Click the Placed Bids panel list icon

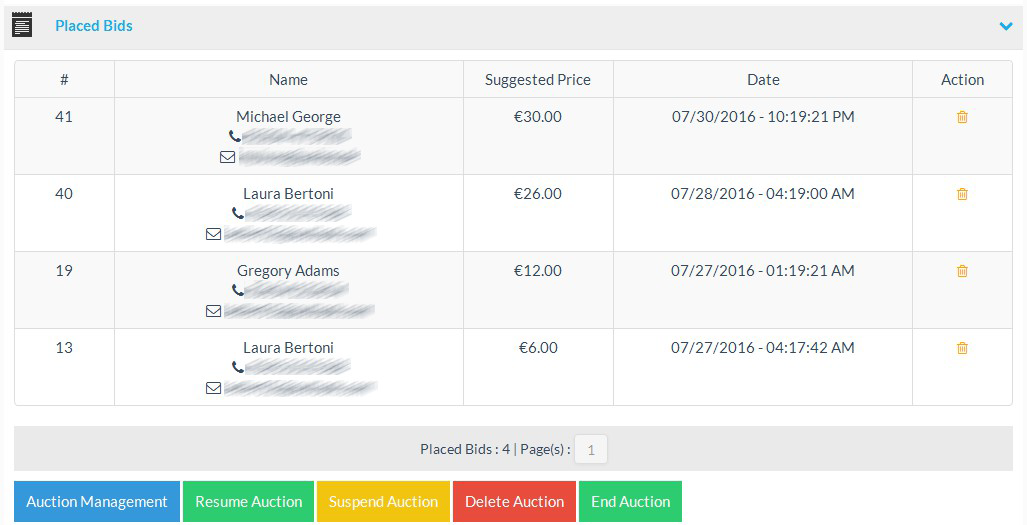[x=22, y=25]
